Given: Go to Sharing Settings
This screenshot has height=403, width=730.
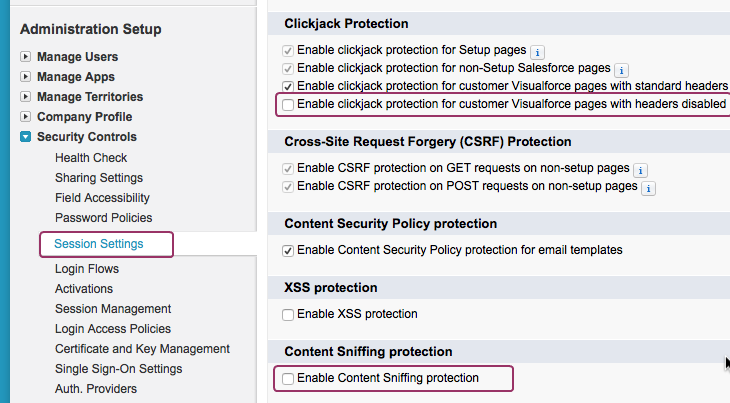Looking at the screenshot, I should coord(99,178).
